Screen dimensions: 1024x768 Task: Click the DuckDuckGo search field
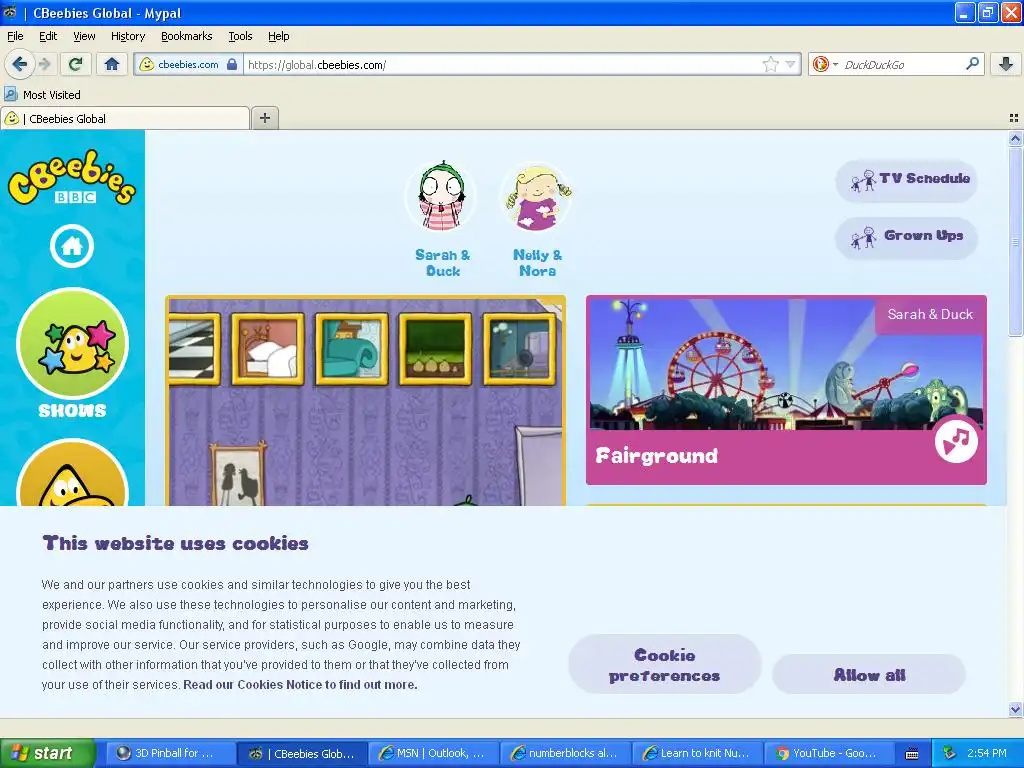(903, 64)
